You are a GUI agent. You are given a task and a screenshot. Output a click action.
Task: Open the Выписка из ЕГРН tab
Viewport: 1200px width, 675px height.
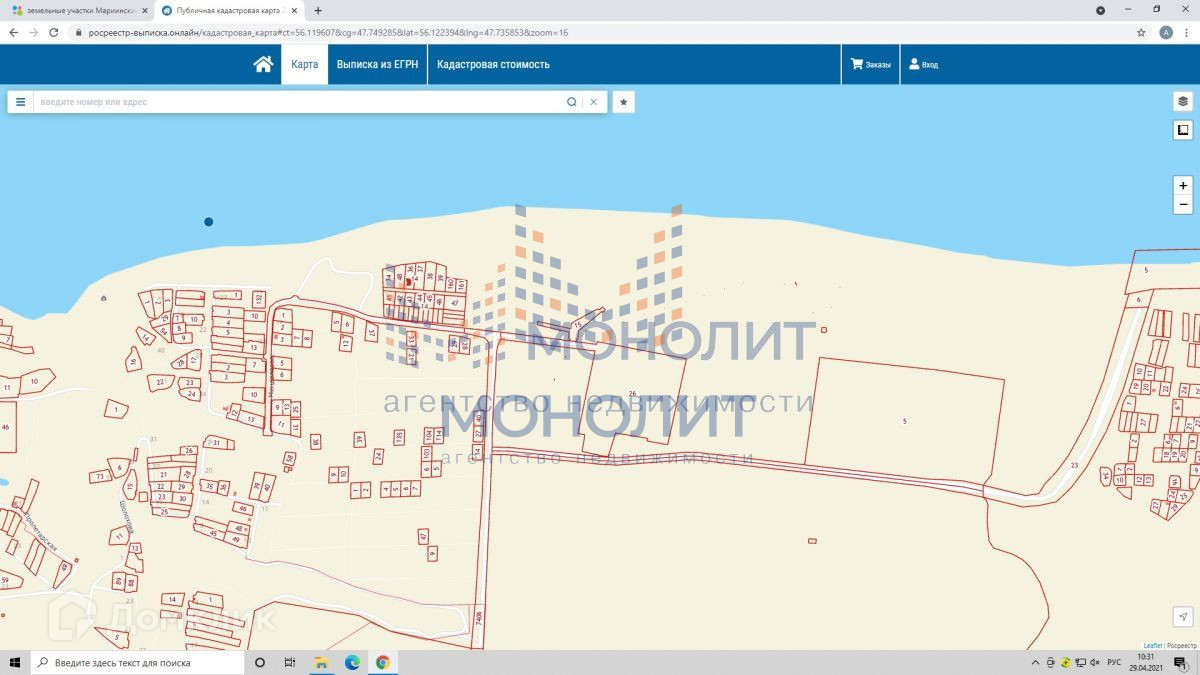(377, 64)
